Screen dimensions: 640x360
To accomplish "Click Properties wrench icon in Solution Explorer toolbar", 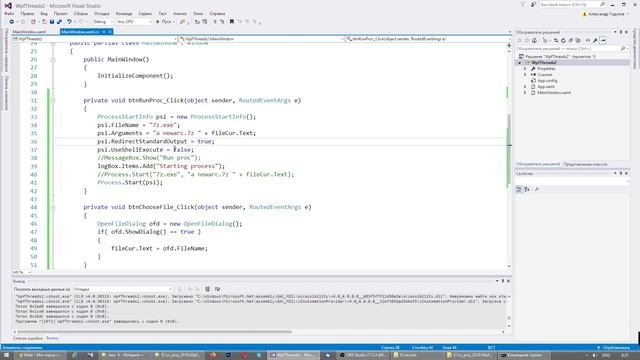I will pyautogui.click(x=596, y=40).
